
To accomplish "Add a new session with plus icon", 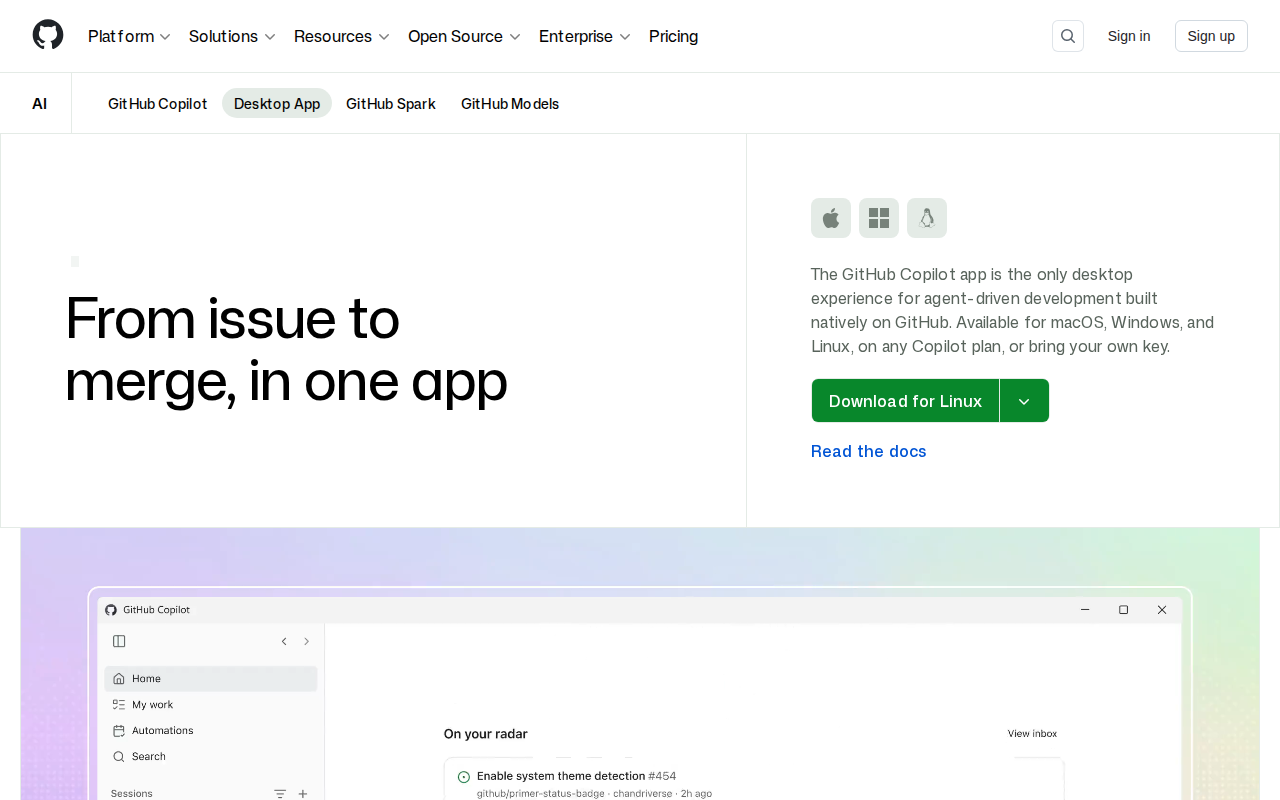I will 303,794.
